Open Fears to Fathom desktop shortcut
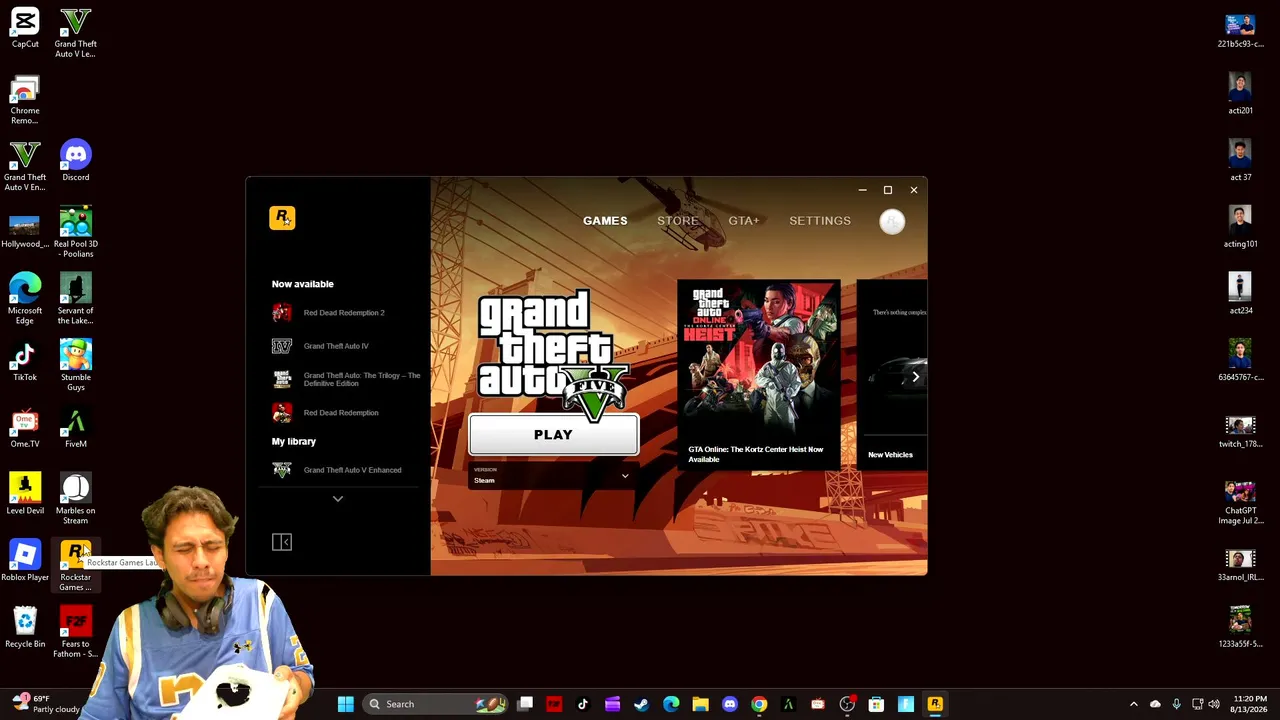1280x720 pixels. (x=75, y=632)
